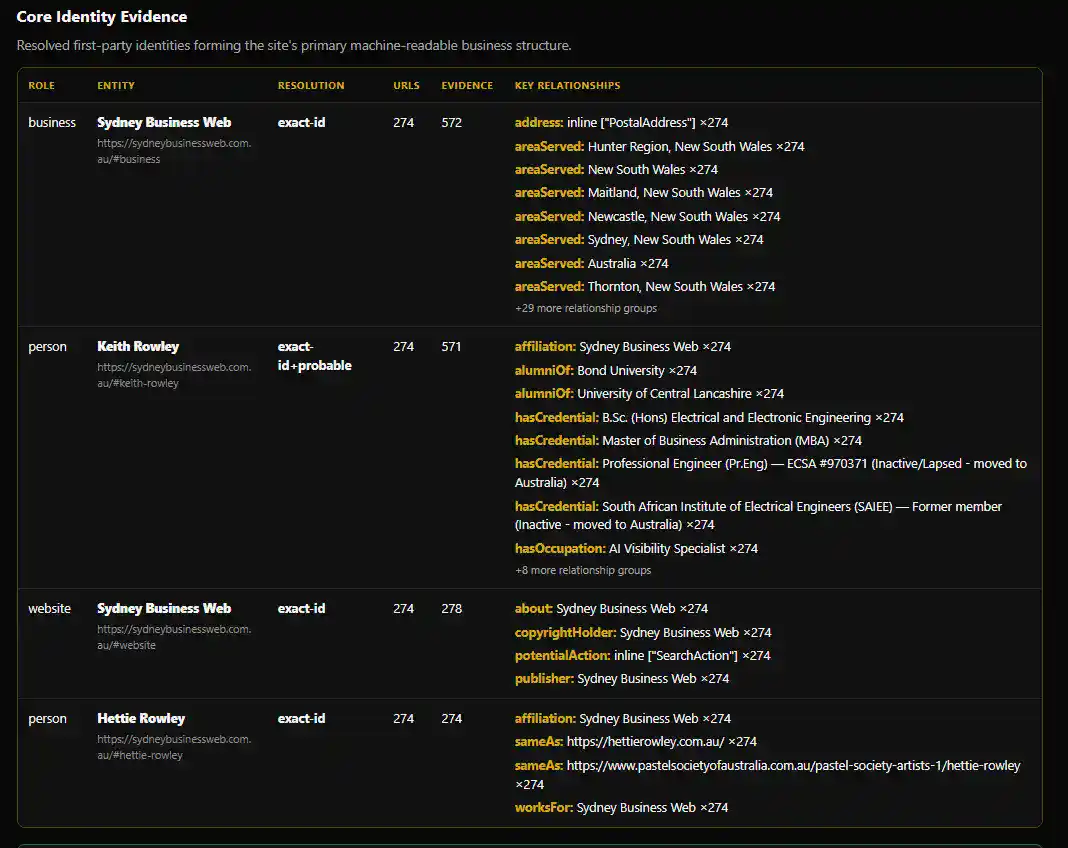Click the website role cell
Viewport: 1068px width, 848px height.
[49, 609]
